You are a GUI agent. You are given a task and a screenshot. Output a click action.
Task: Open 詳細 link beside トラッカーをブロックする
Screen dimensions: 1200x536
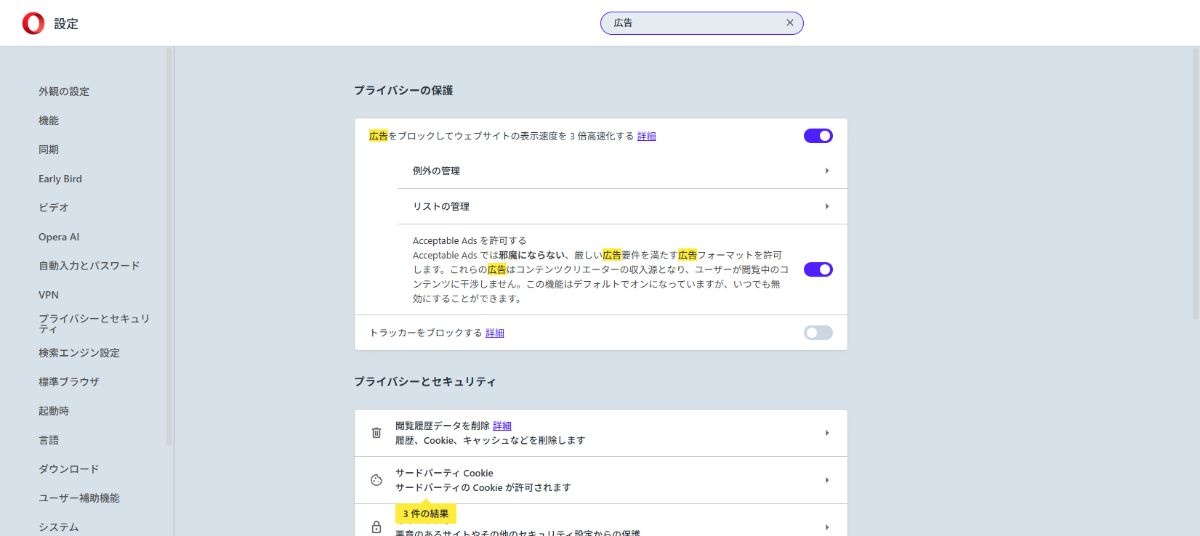[x=495, y=333]
